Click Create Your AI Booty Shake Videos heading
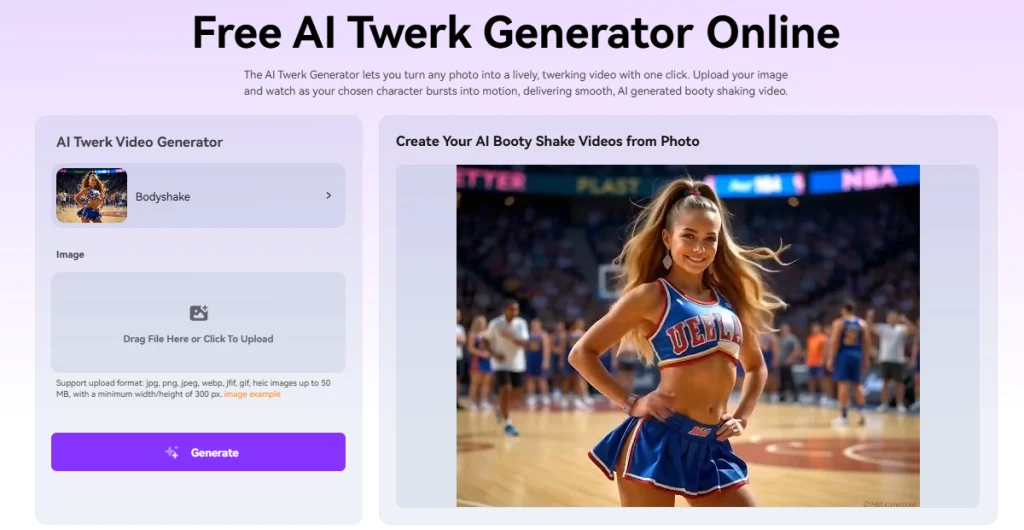This screenshot has height=530, width=1024. click(547, 141)
